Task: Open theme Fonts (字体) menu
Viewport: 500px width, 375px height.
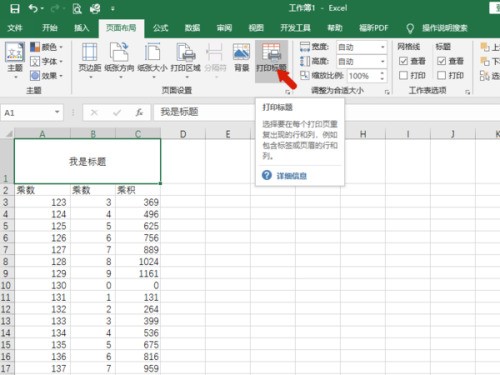Action: tap(46, 61)
